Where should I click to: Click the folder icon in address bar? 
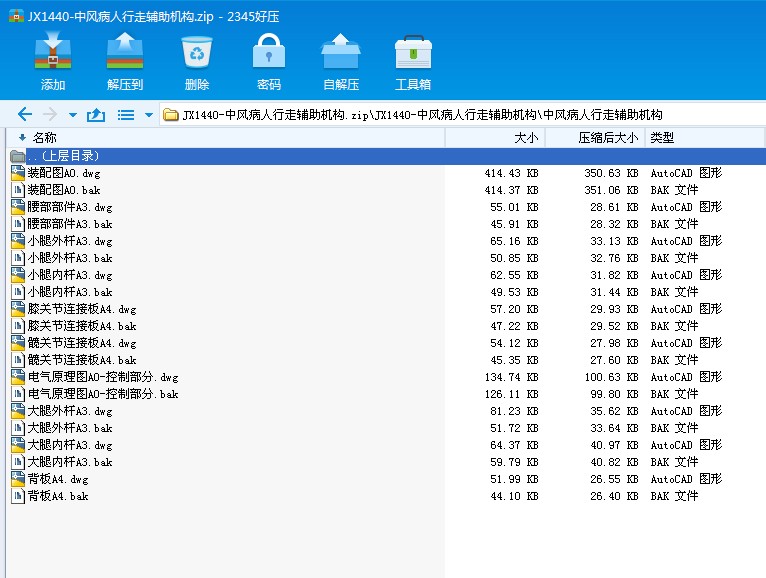(170, 115)
